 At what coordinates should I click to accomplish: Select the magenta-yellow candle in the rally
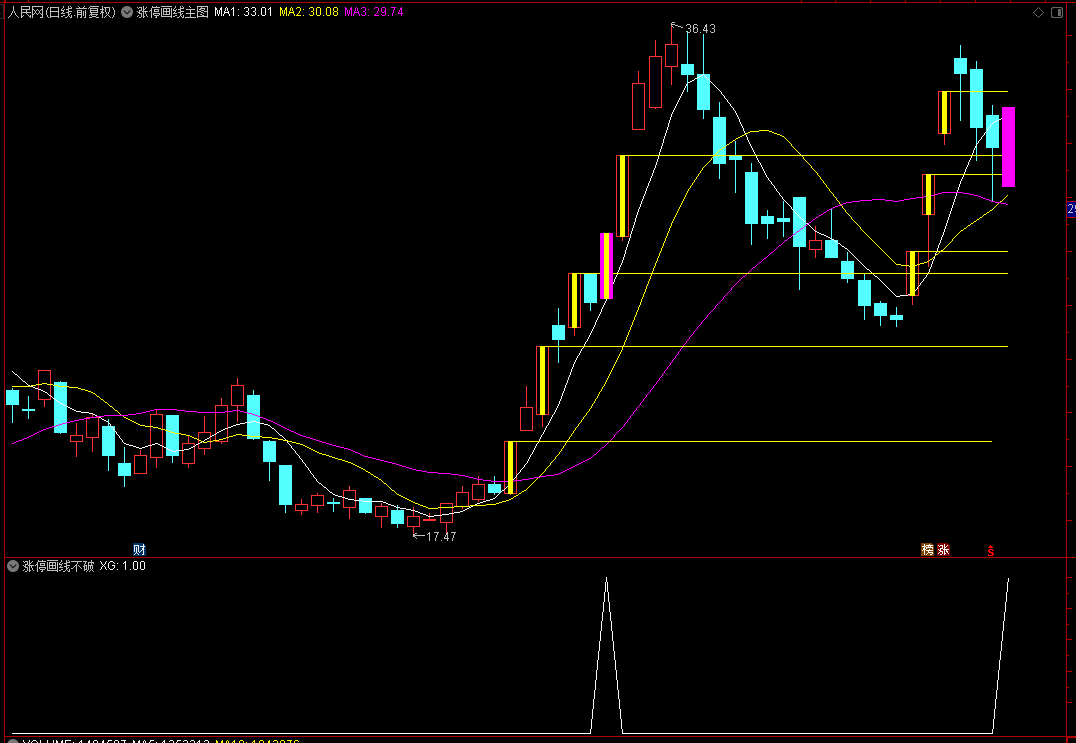point(607,266)
